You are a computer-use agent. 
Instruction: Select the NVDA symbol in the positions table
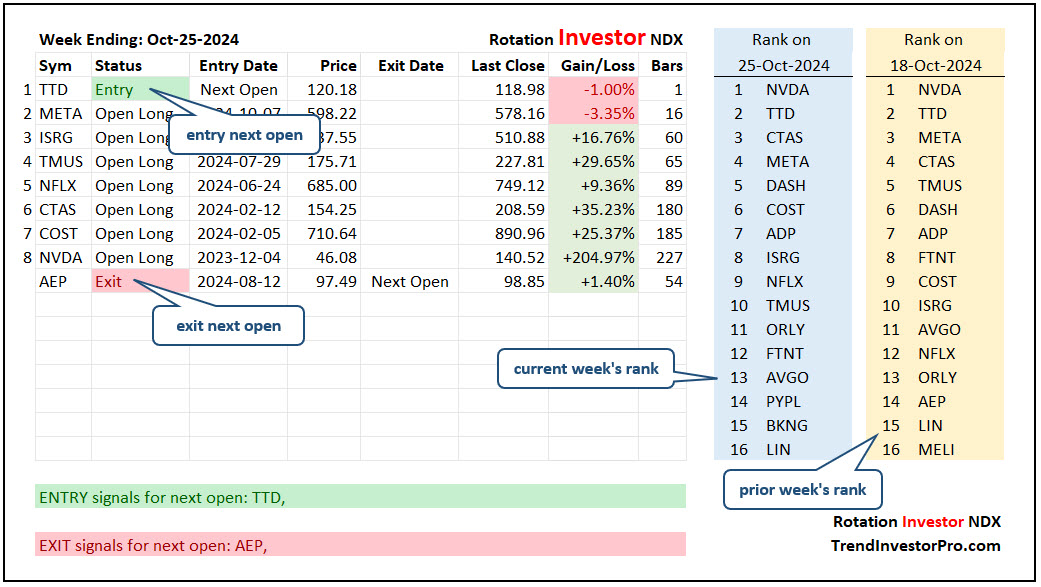click(60, 257)
